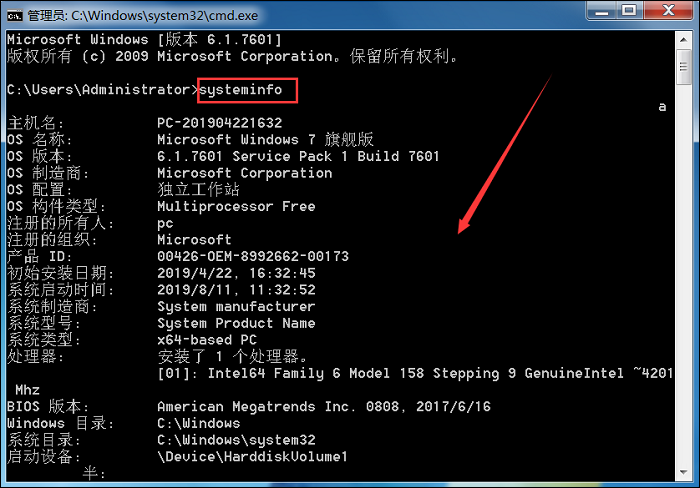Click the host name PC-201904221632
The width and height of the screenshot is (700, 488).
[x=220, y=123]
